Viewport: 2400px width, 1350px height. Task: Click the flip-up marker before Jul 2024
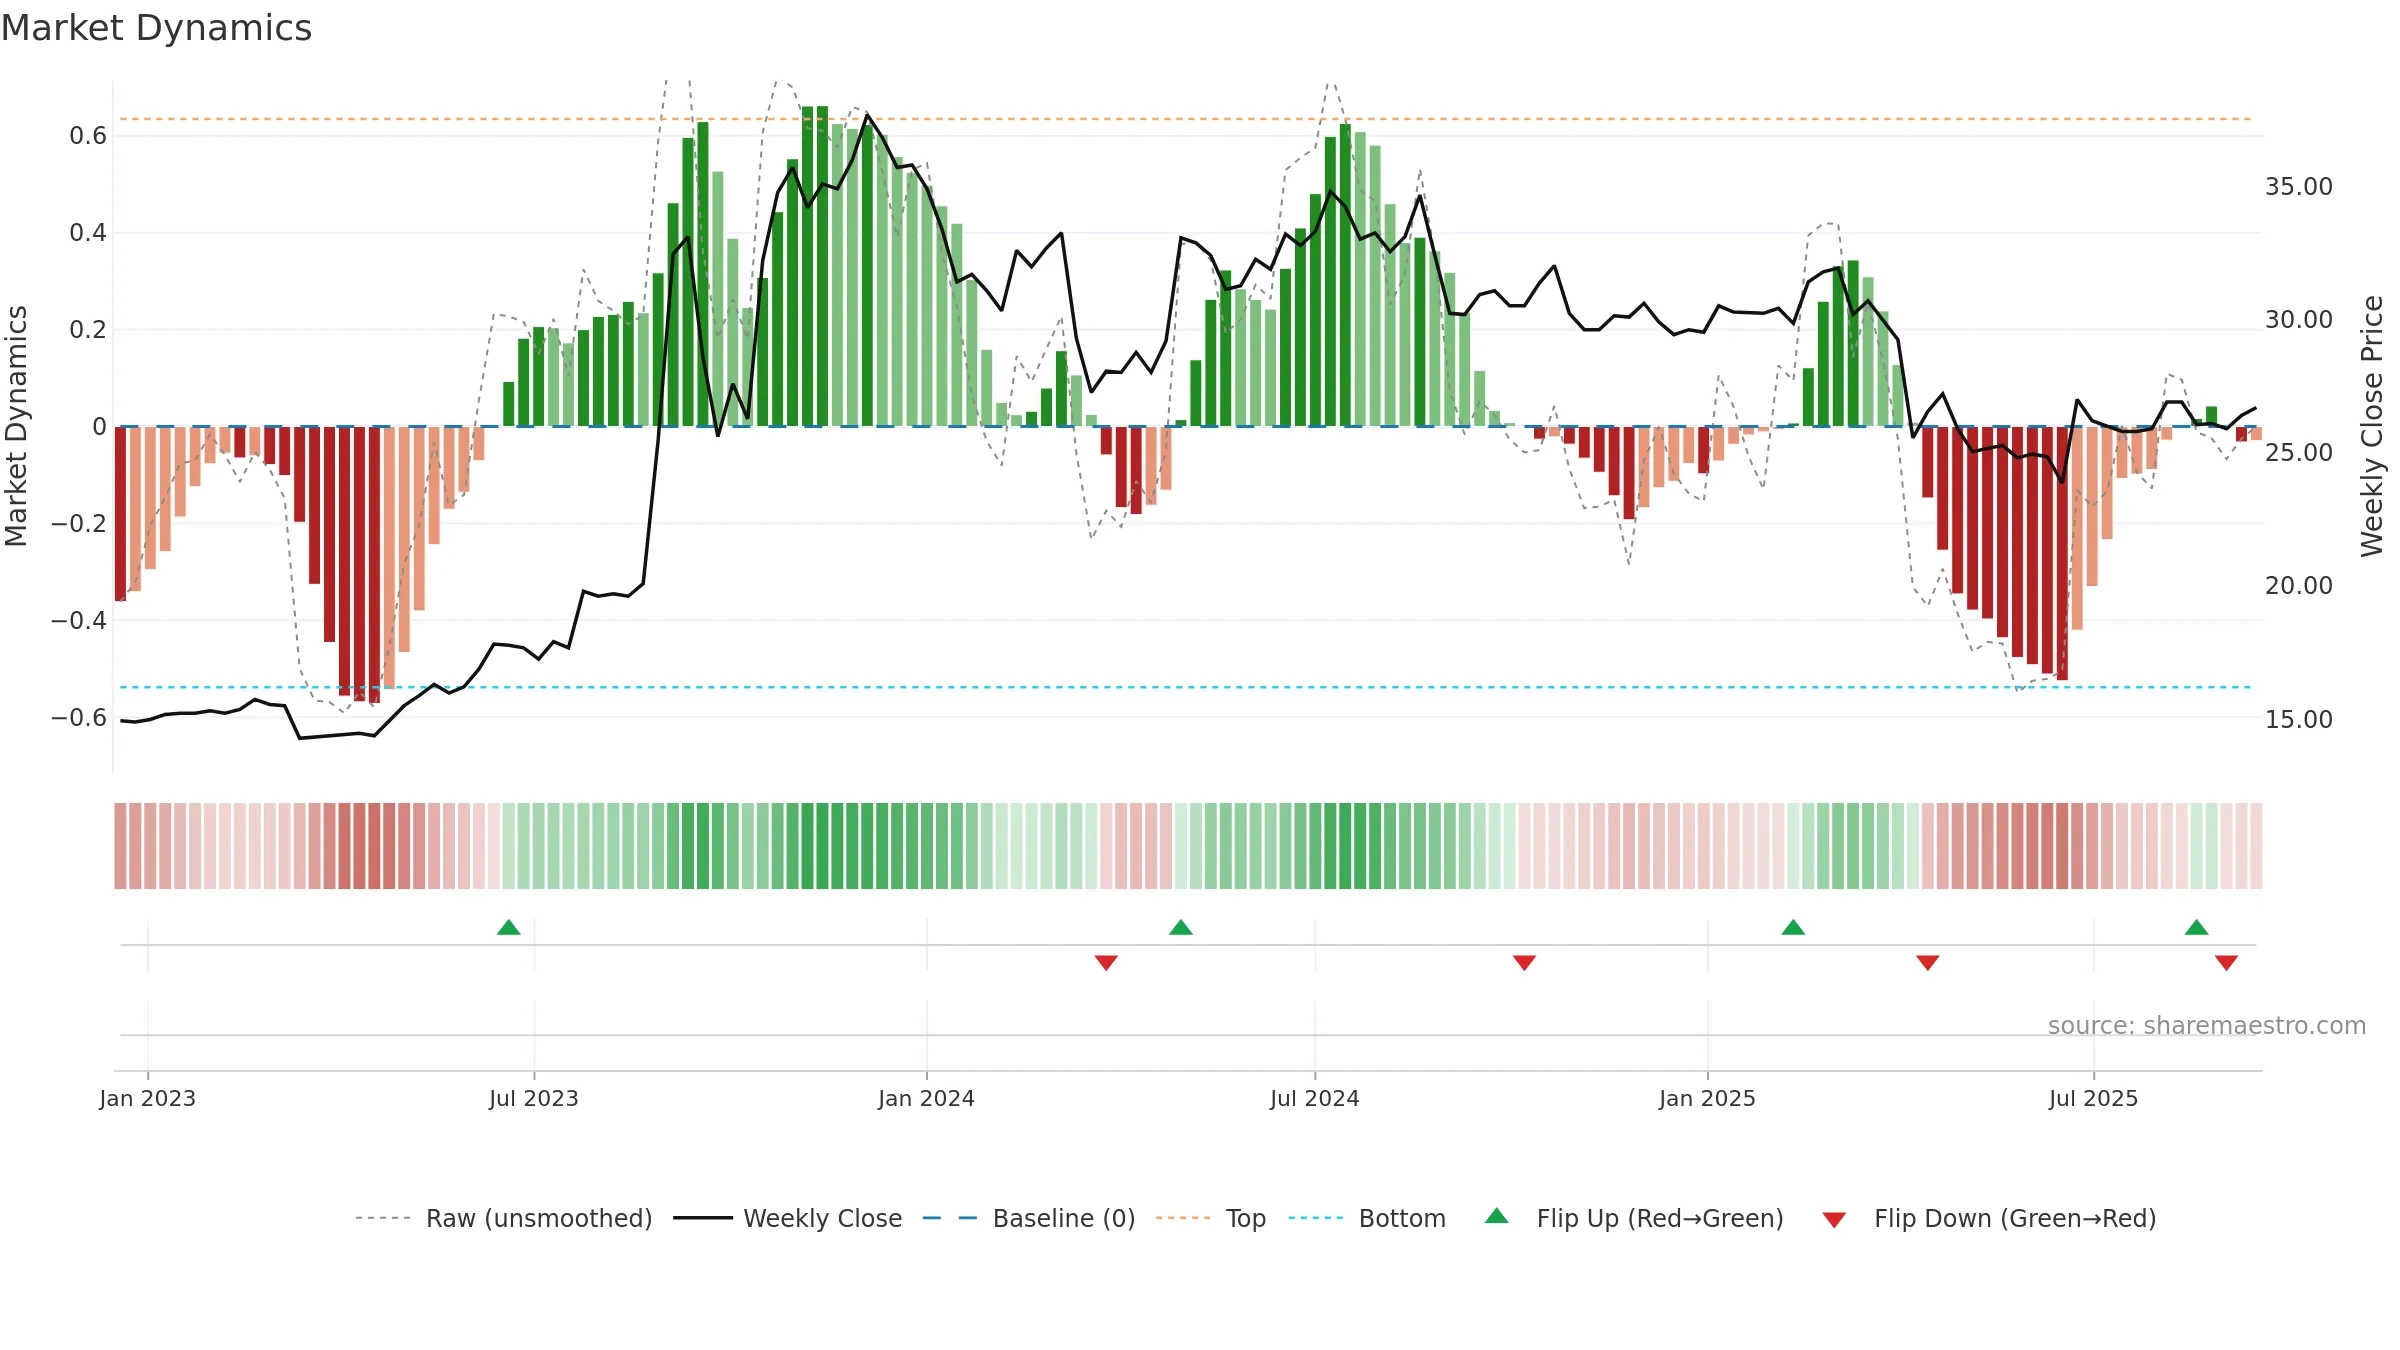pos(1181,927)
